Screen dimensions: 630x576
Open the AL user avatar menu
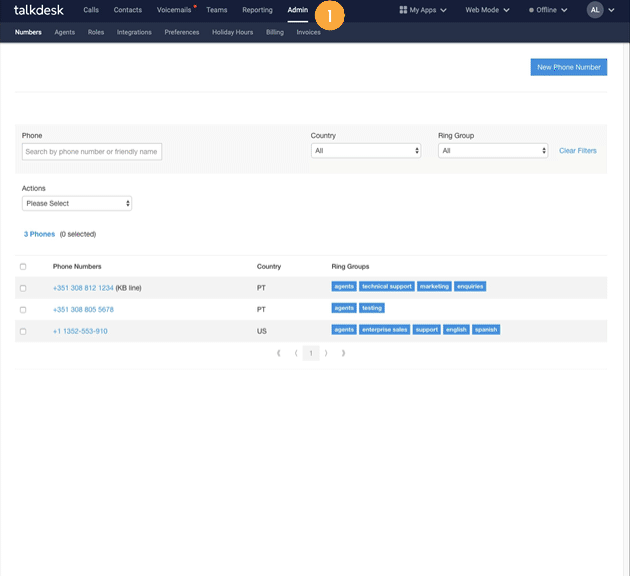[x=595, y=10]
